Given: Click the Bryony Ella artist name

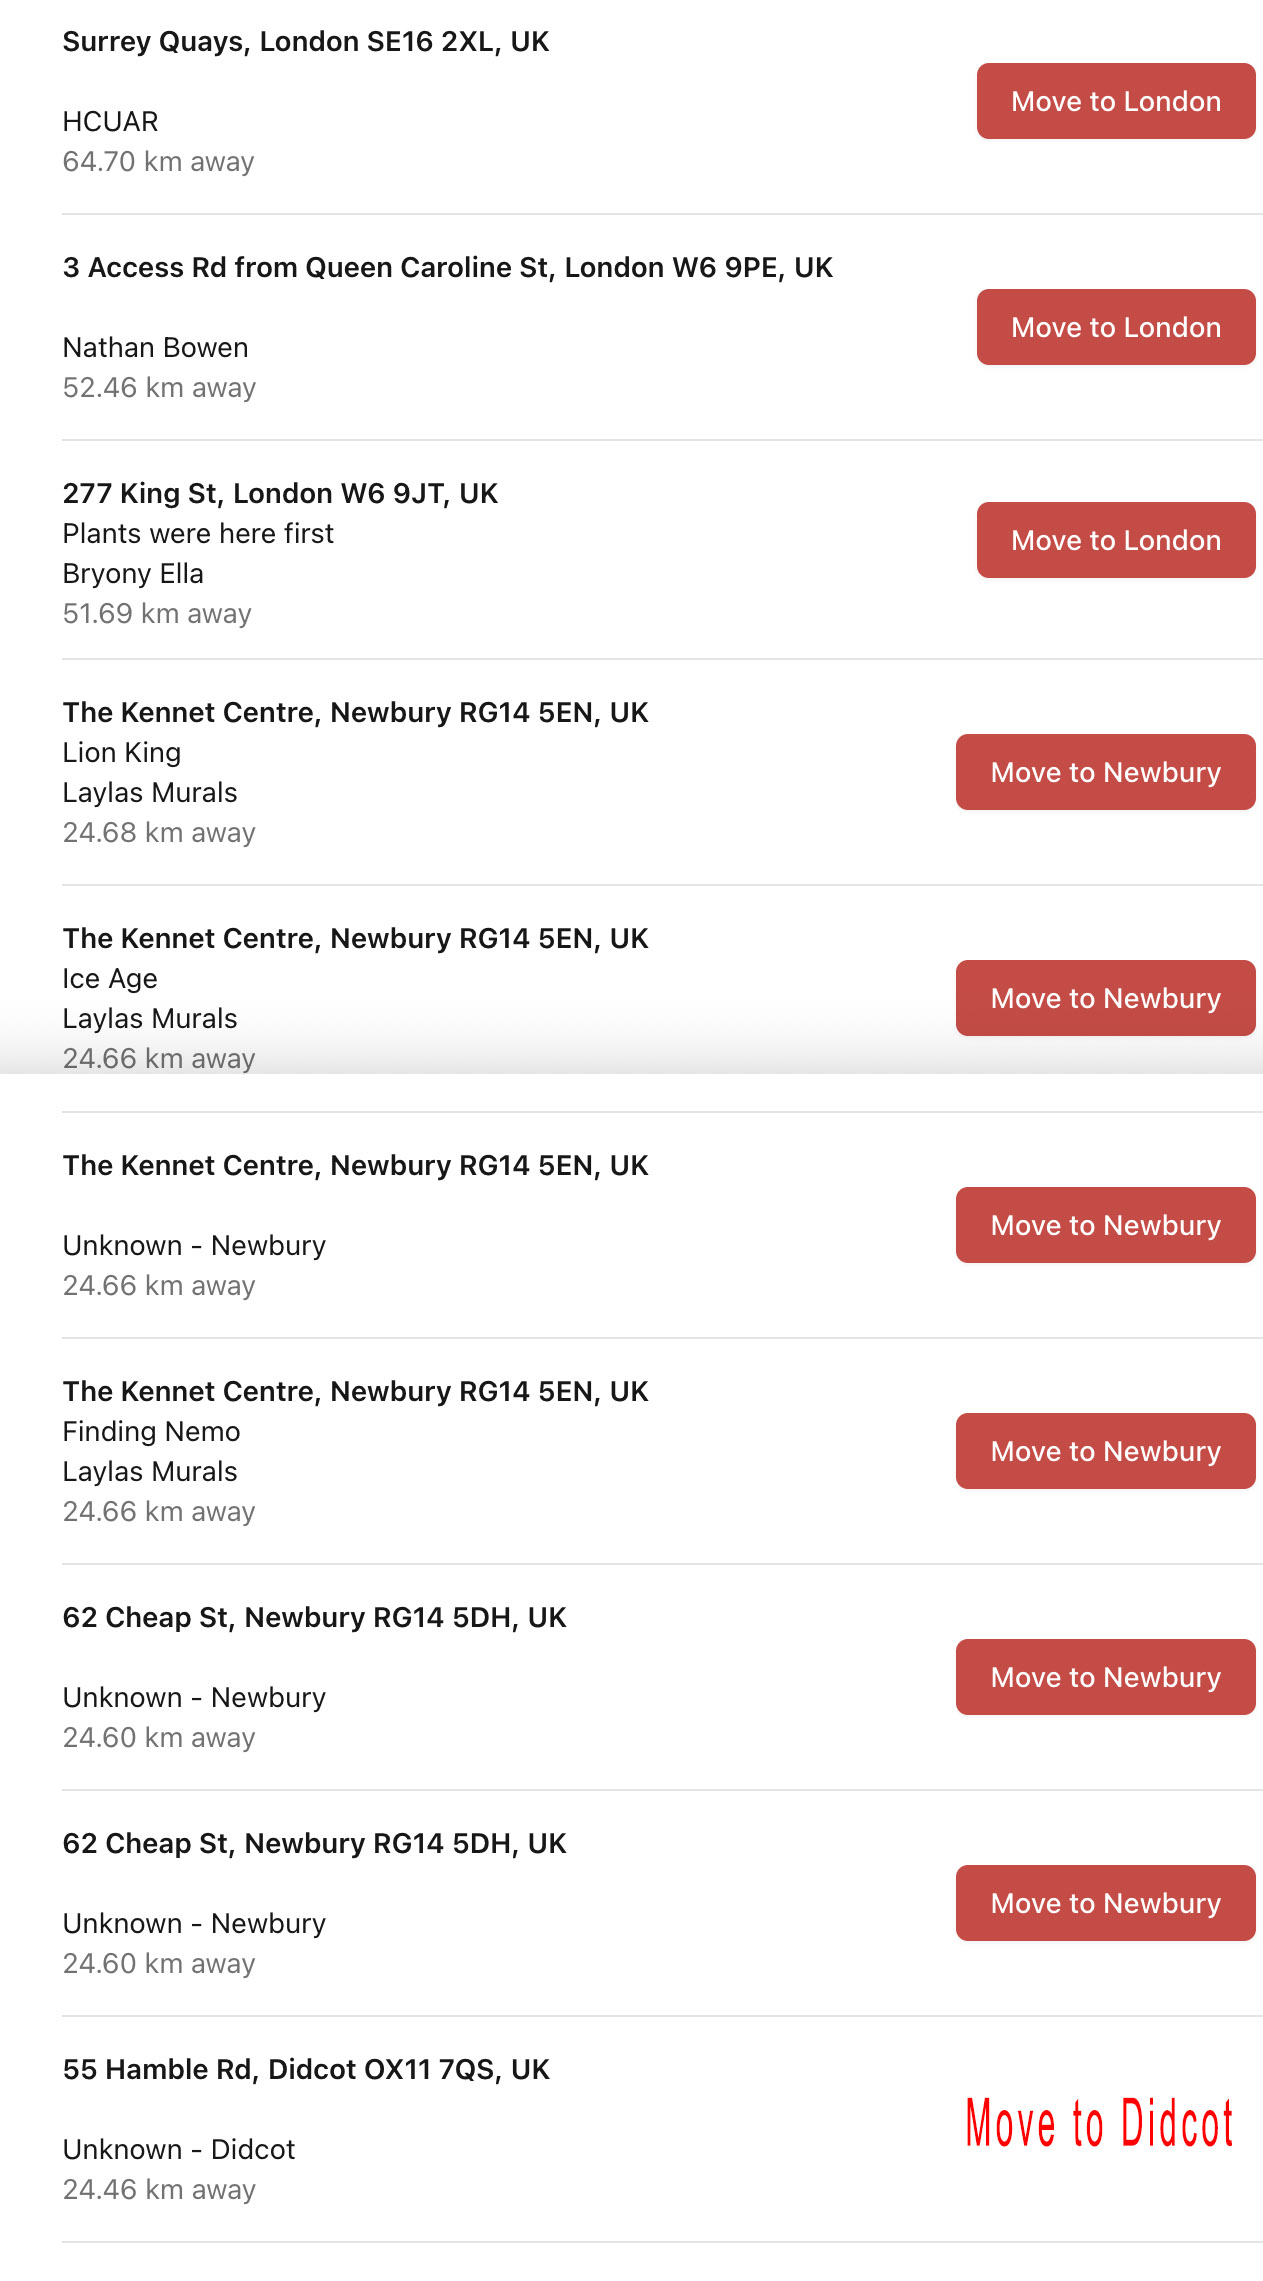Looking at the screenshot, I should [133, 574].
